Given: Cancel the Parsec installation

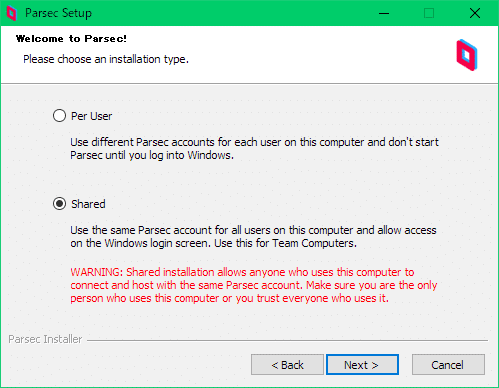Looking at the screenshot, I should [448, 365].
